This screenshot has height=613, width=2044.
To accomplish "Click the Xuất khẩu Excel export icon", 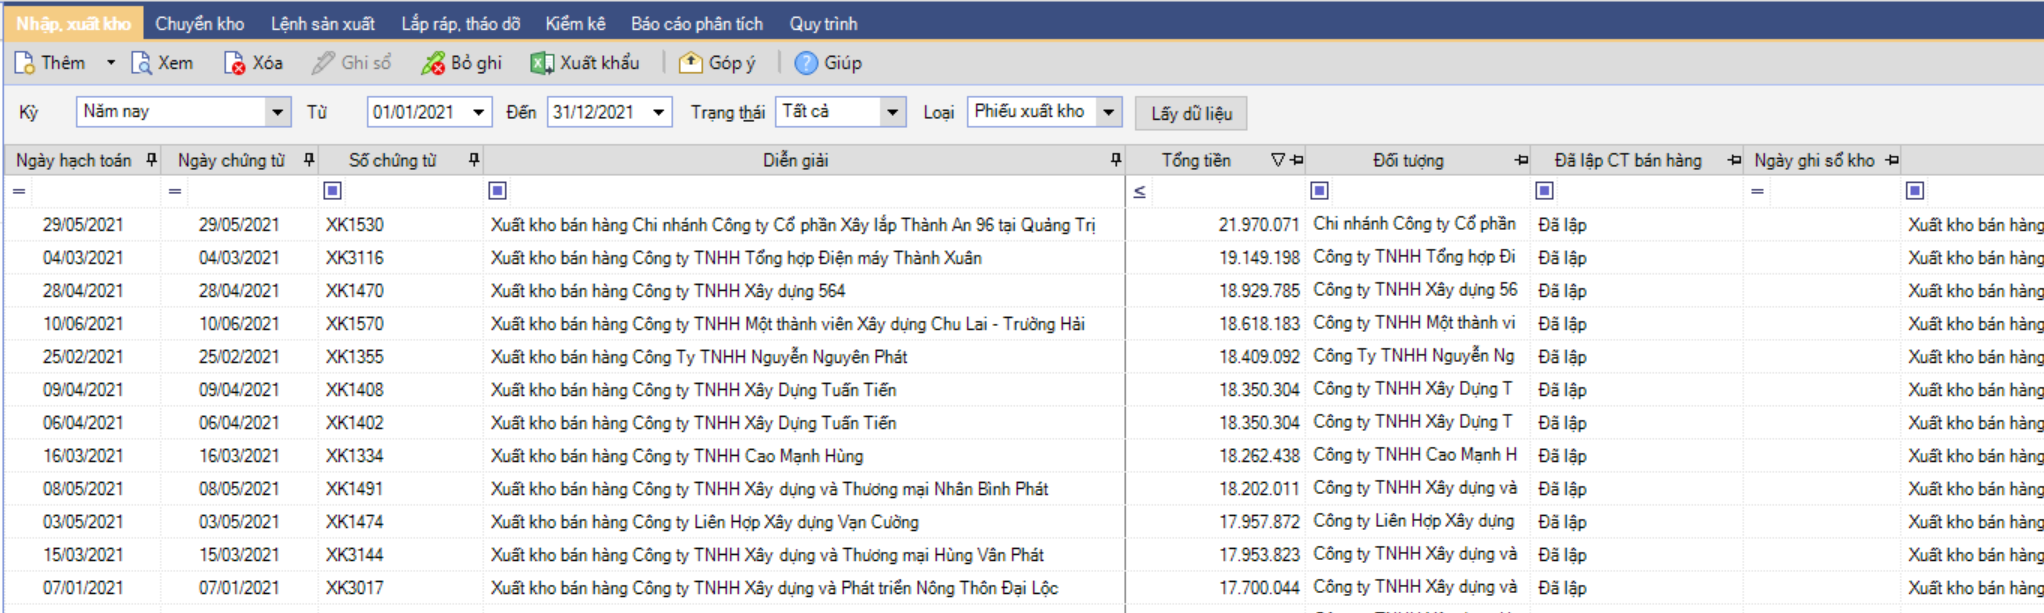I will 542,63.
